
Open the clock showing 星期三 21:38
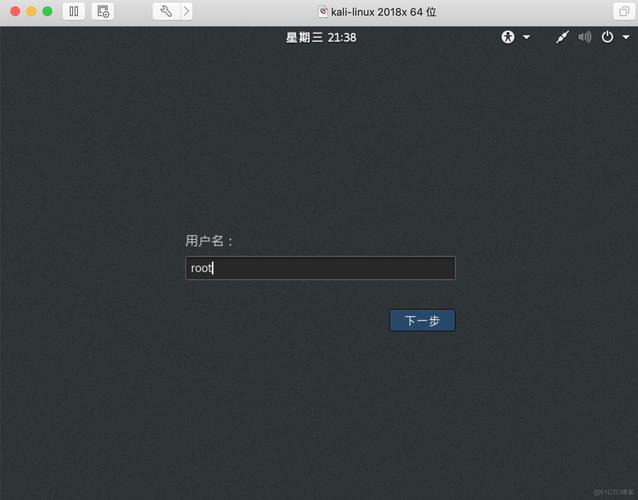[x=321, y=37]
